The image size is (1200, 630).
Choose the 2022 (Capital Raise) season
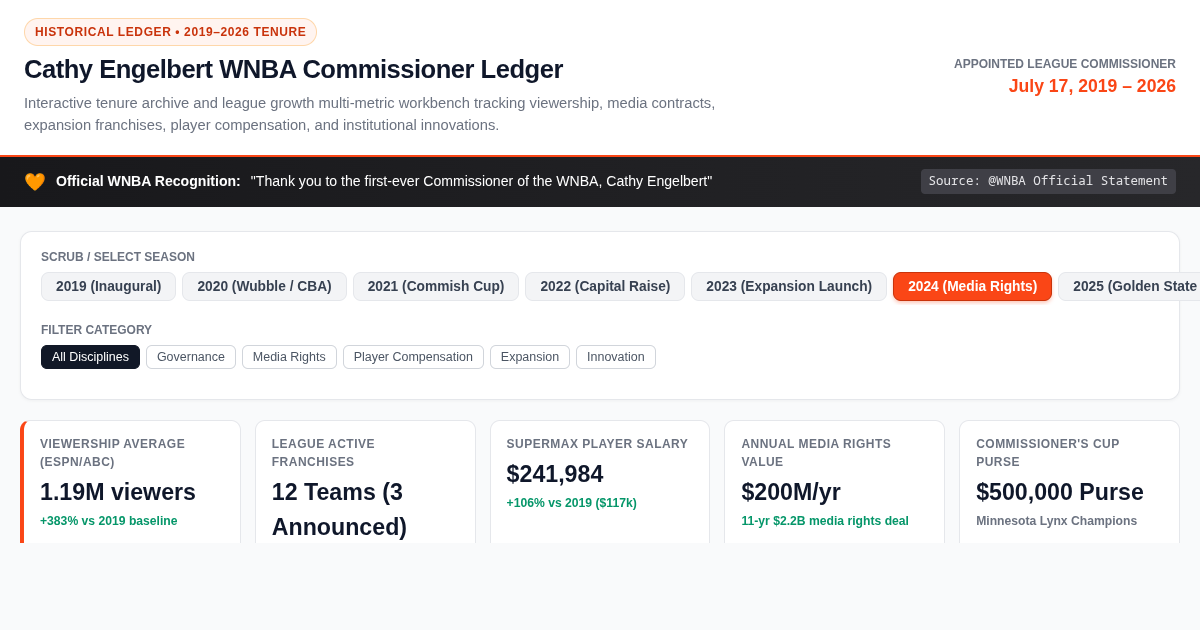pyautogui.click(x=605, y=286)
